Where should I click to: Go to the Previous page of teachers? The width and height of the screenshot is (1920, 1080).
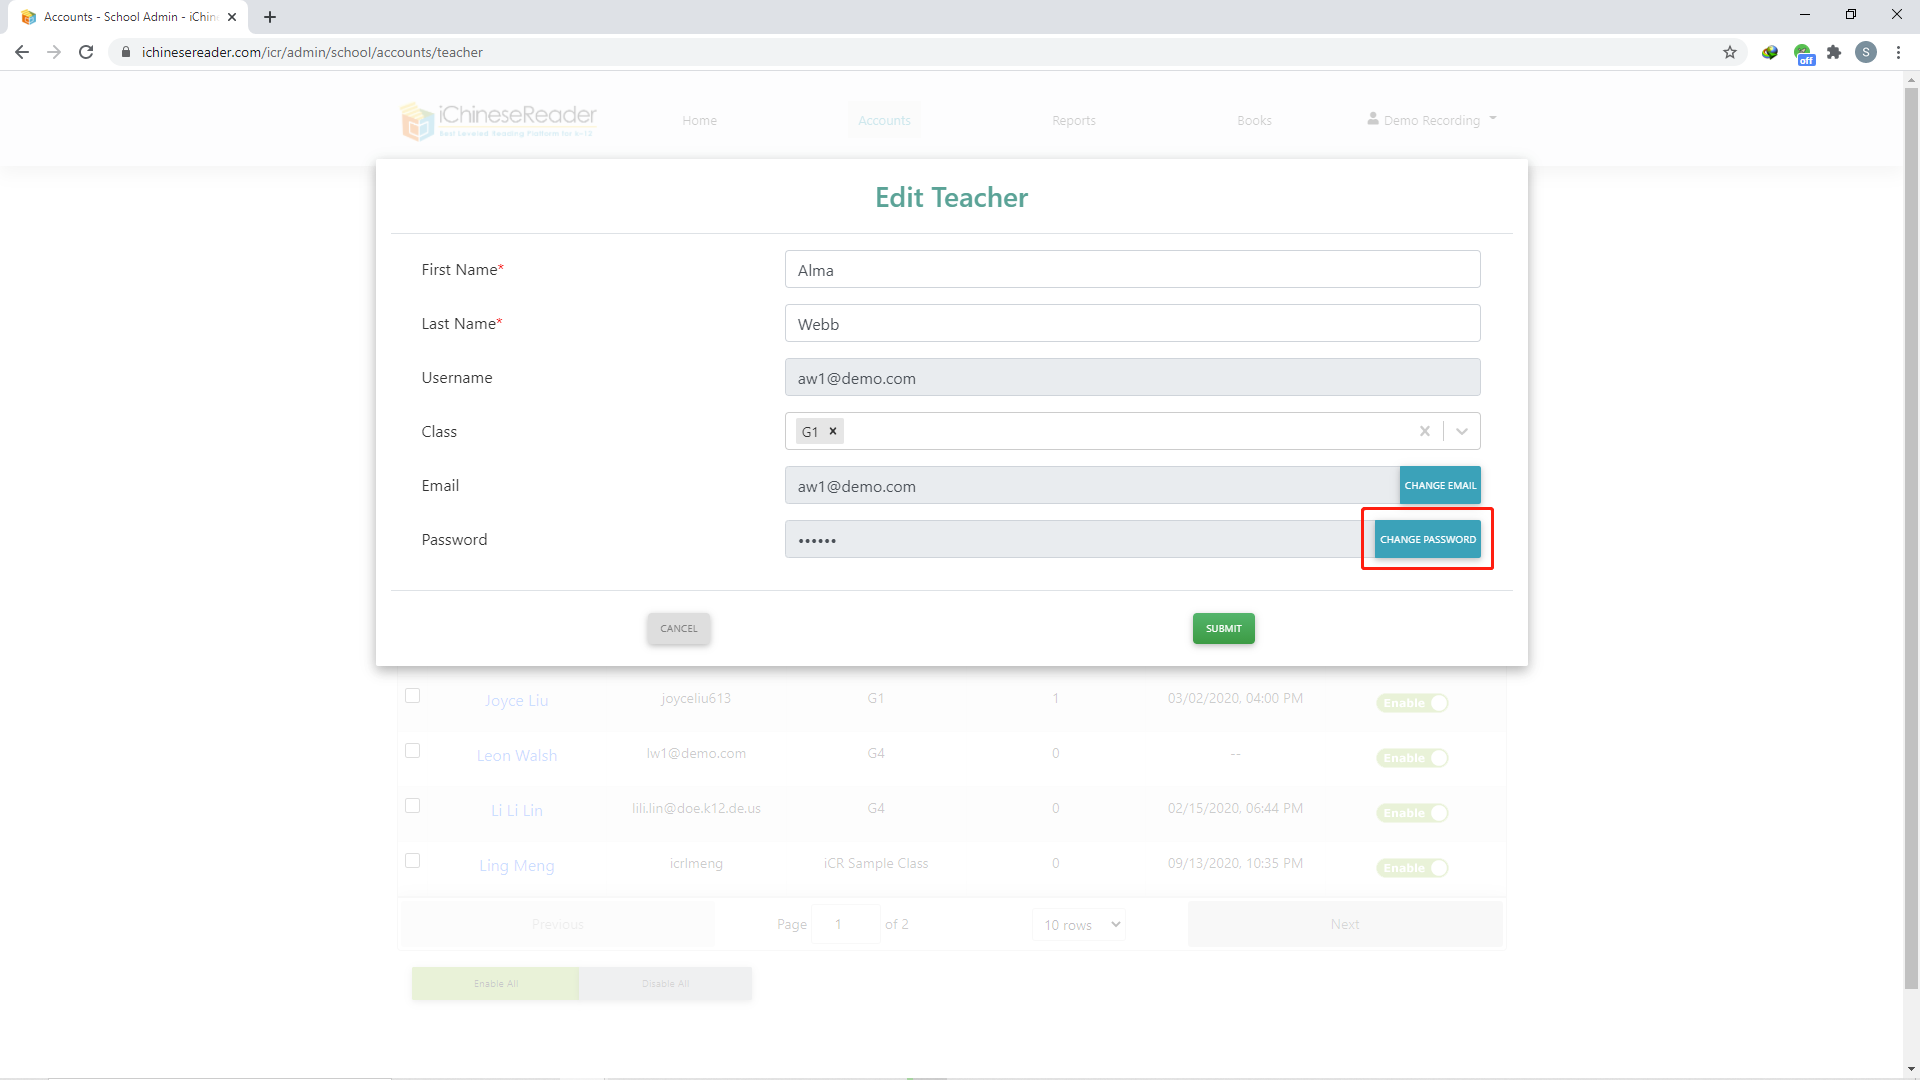click(x=558, y=924)
